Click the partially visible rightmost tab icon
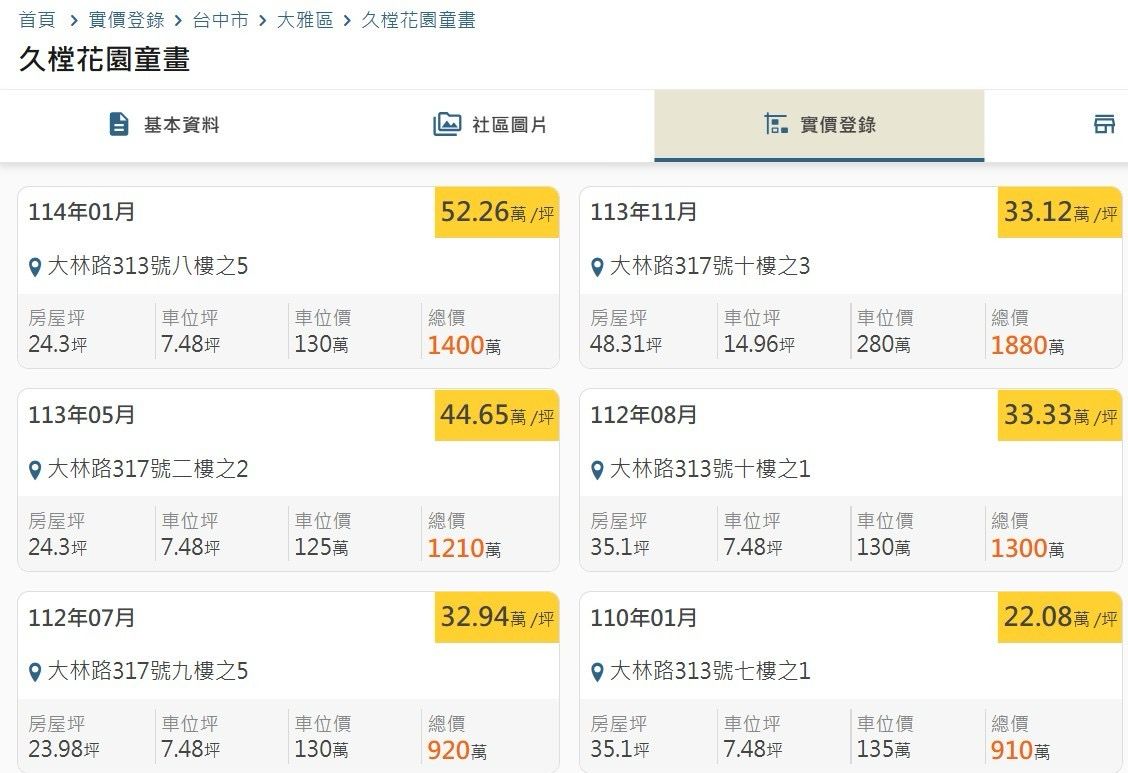Image resolution: width=1128 pixels, height=773 pixels. (1104, 124)
